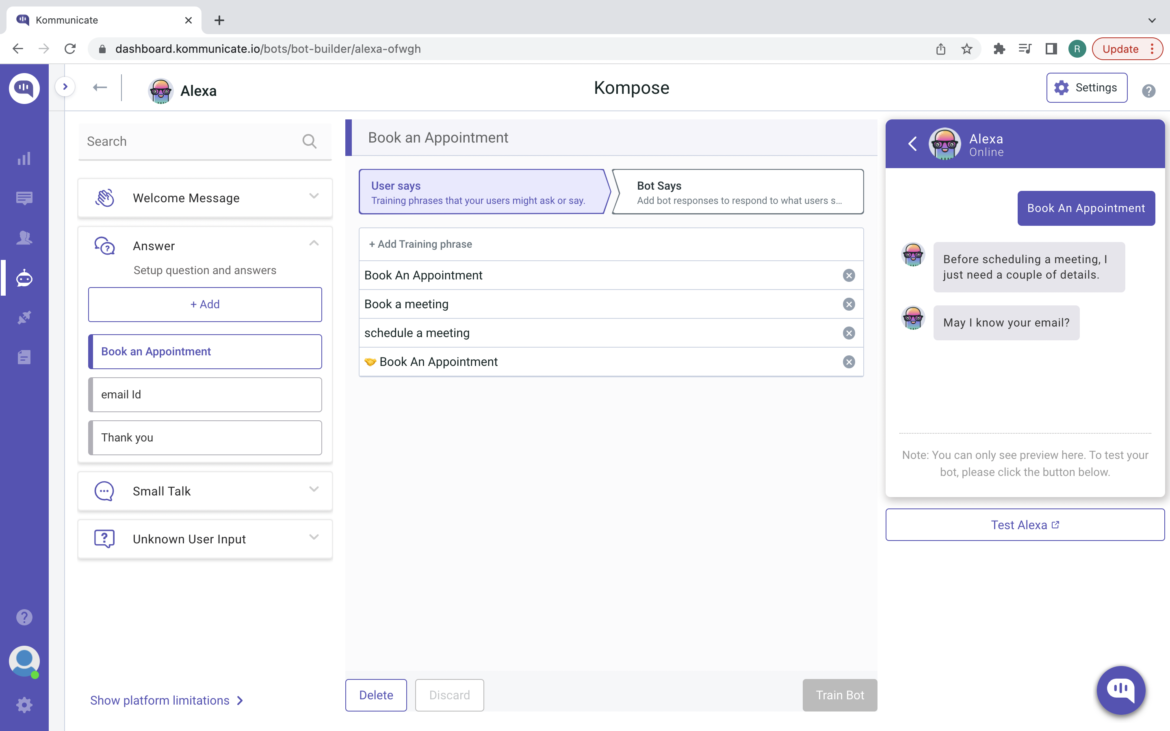Viewport: 1170px width, 731px height.
Task: Click the browser profile avatar
Action: (x=1076, y=48)
